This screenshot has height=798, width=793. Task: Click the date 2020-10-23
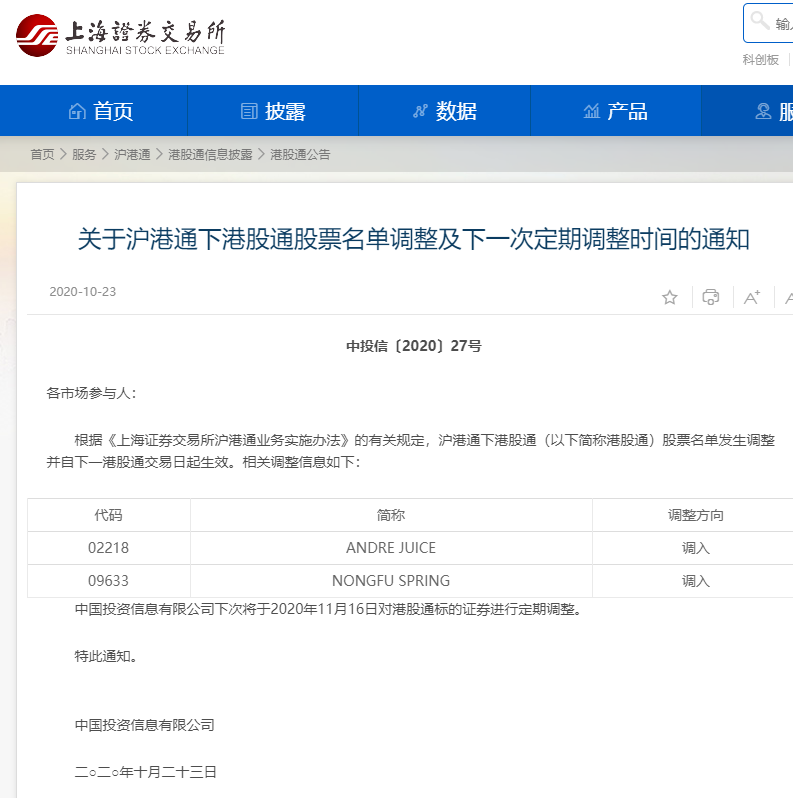tap(82, 292)
